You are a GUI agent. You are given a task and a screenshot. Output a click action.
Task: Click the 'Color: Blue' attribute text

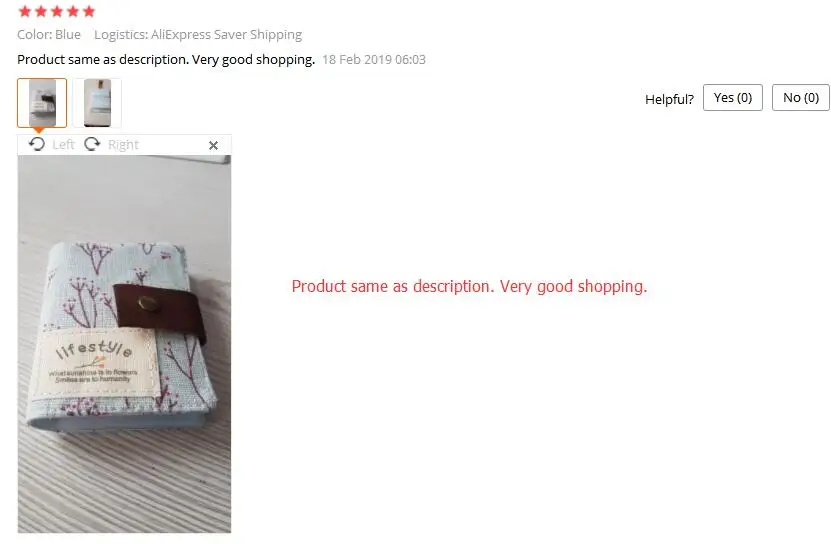point(49,34)
